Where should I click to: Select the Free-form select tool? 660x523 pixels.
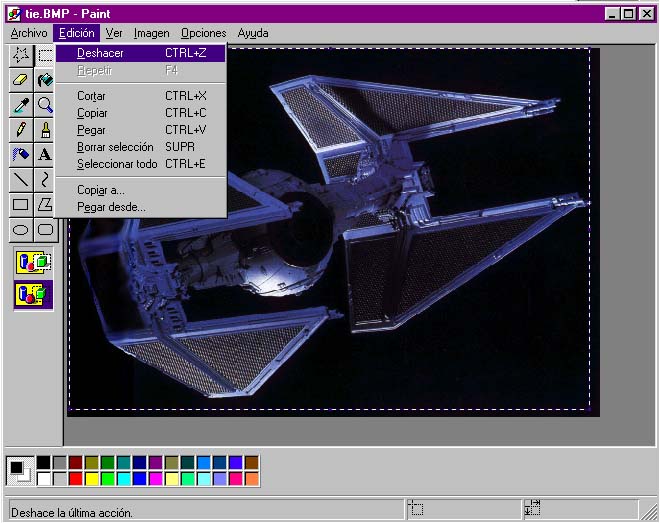(21, 55)
